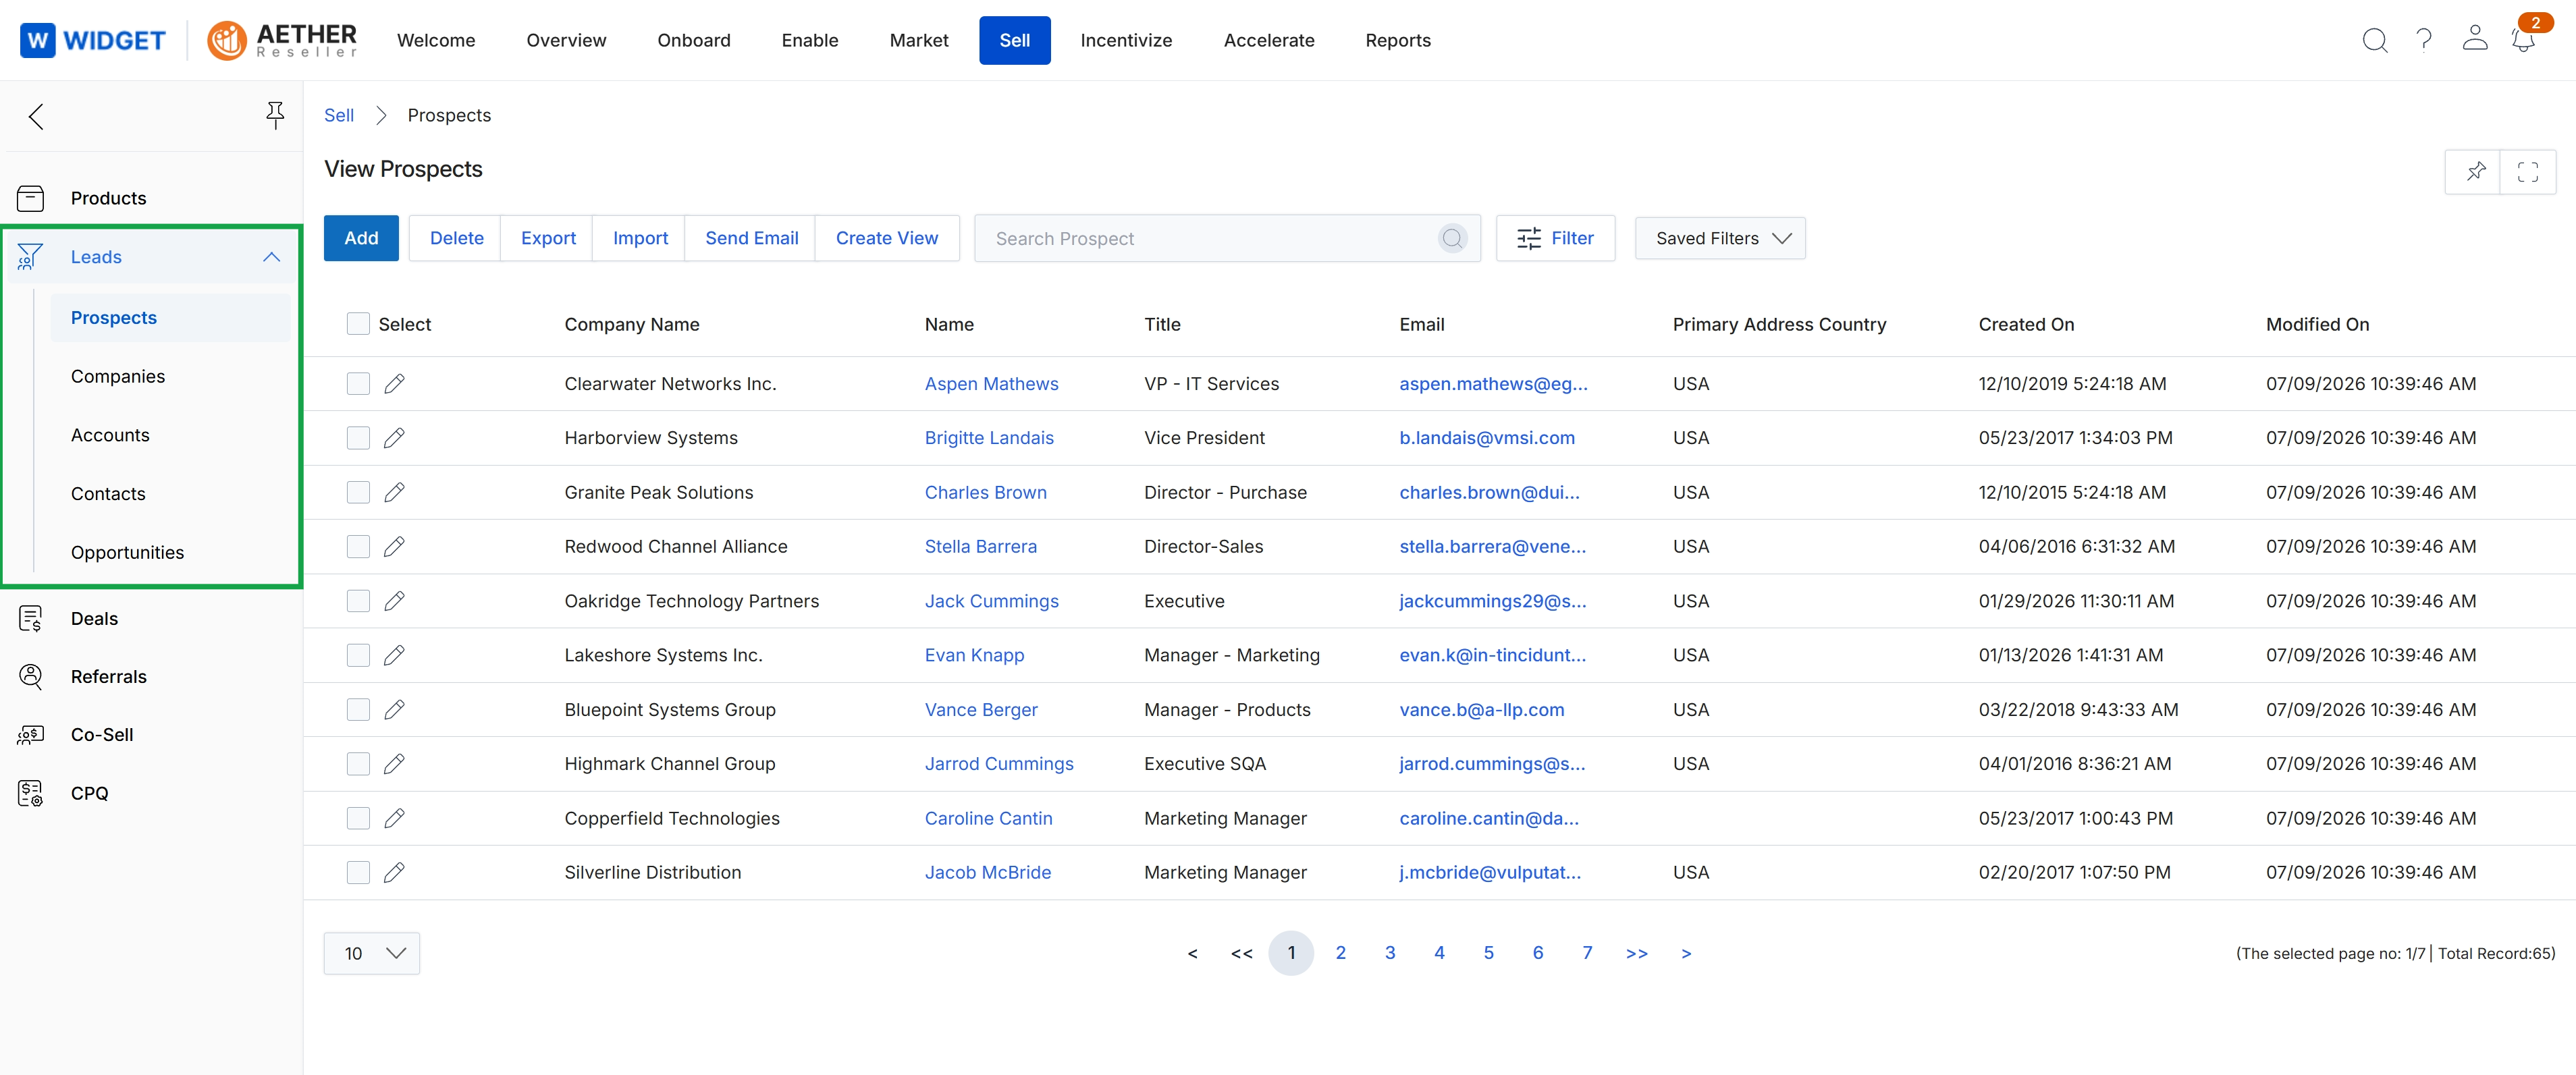Collapse sidebar with the back arrow

(37, 117)
